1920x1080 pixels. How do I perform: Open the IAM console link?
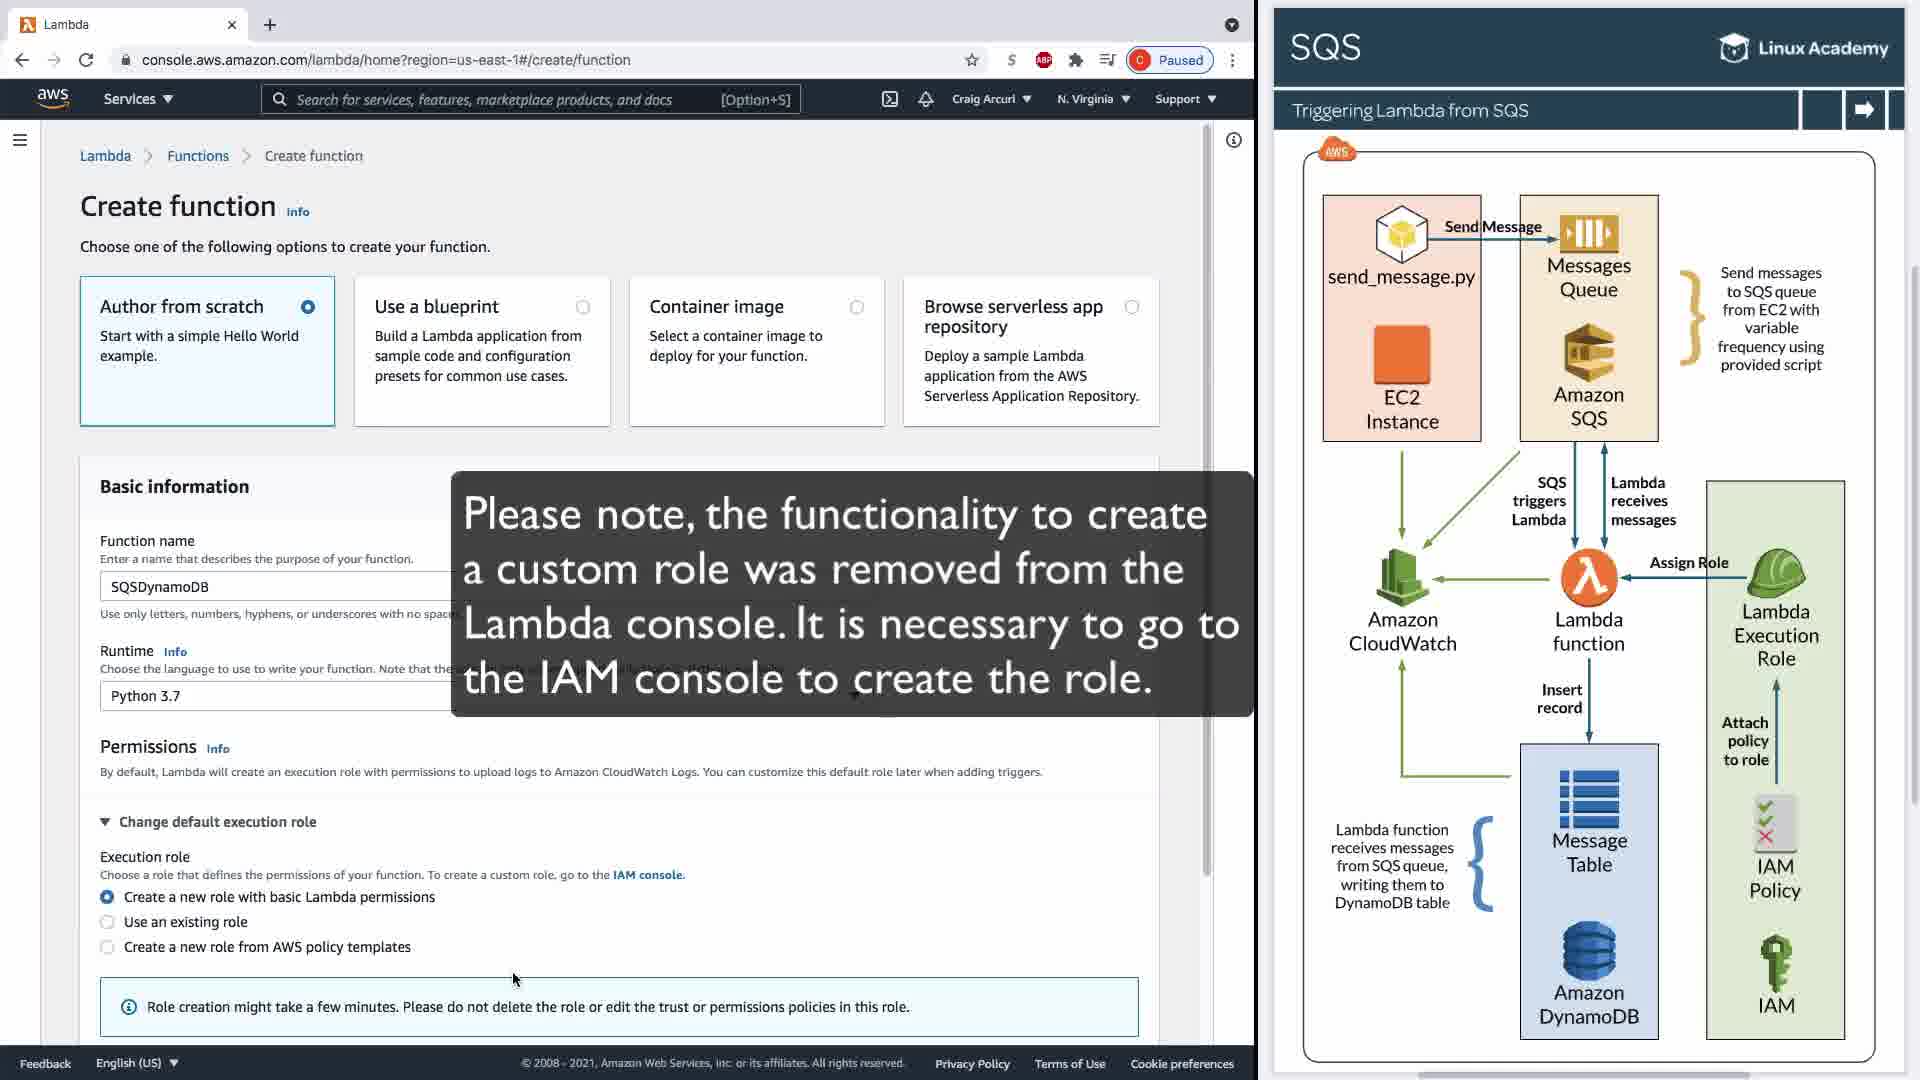[647, 875]
